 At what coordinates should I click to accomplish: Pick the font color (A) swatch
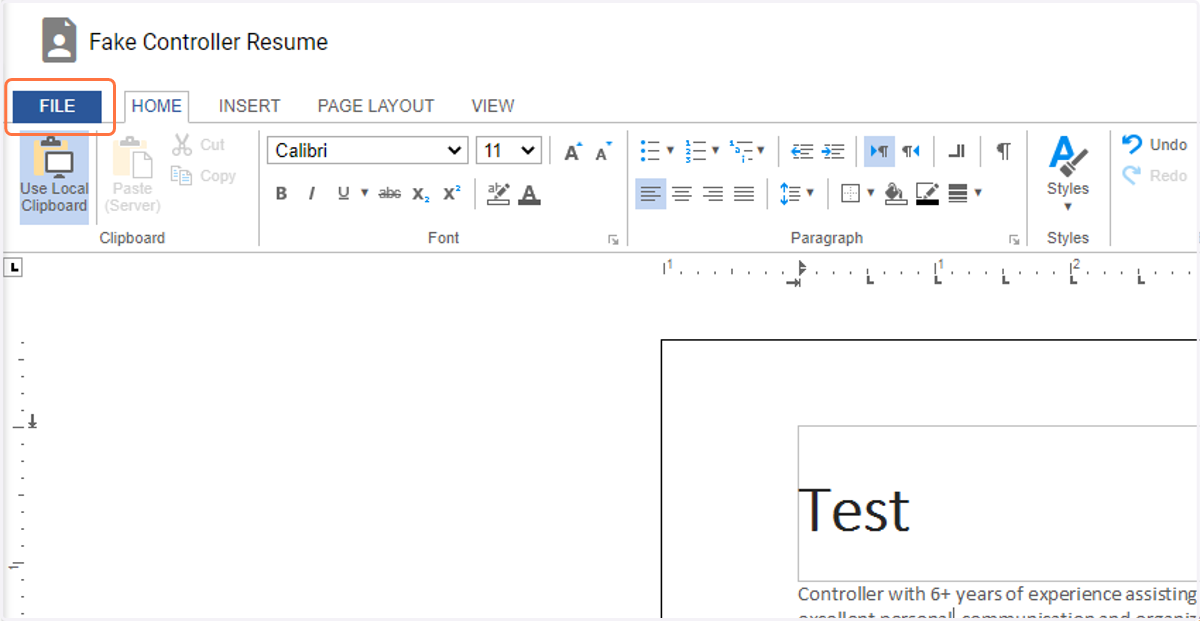[x=529, y=194]
